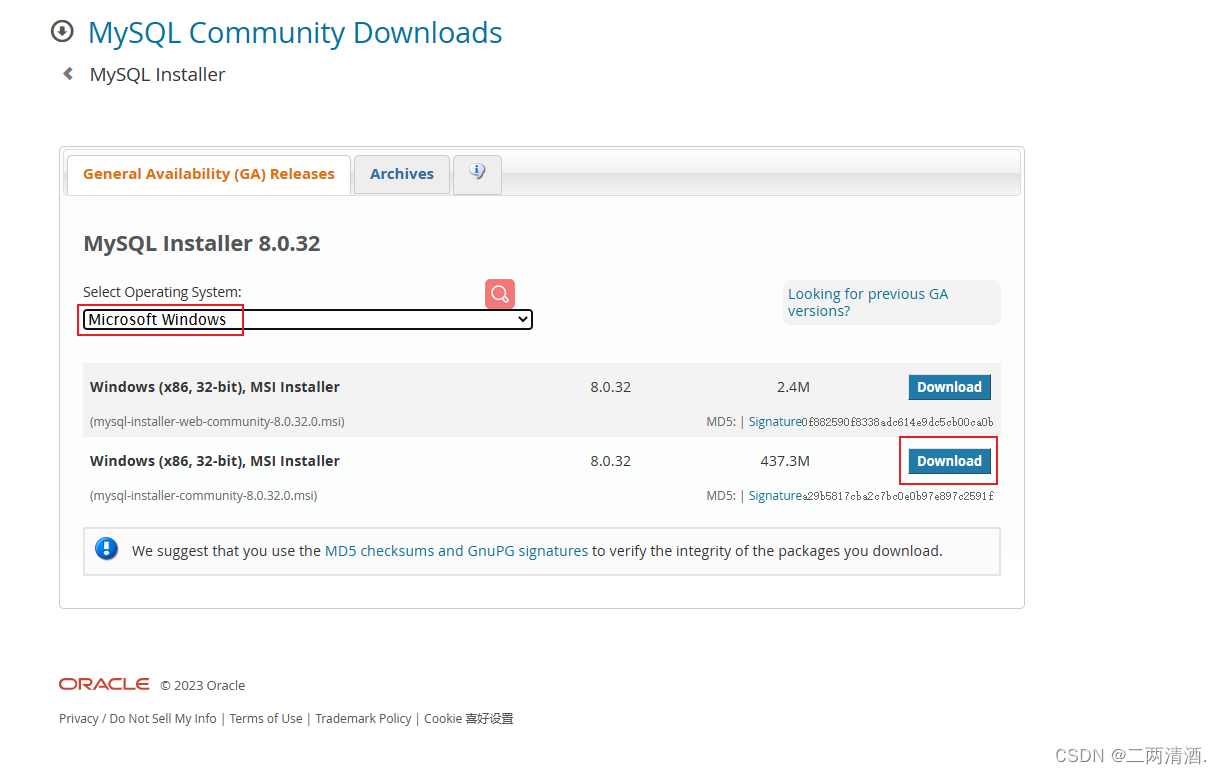The image size is (1221, 774).
Task: Open the Privacy / Do Not Sell link
Action: click(138, 718)
